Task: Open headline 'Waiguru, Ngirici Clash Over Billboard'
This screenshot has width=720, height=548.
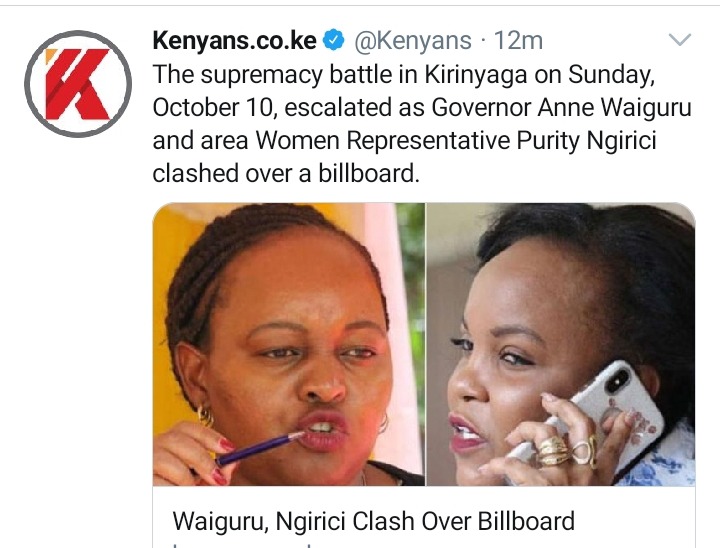Action: click(373, 521)
